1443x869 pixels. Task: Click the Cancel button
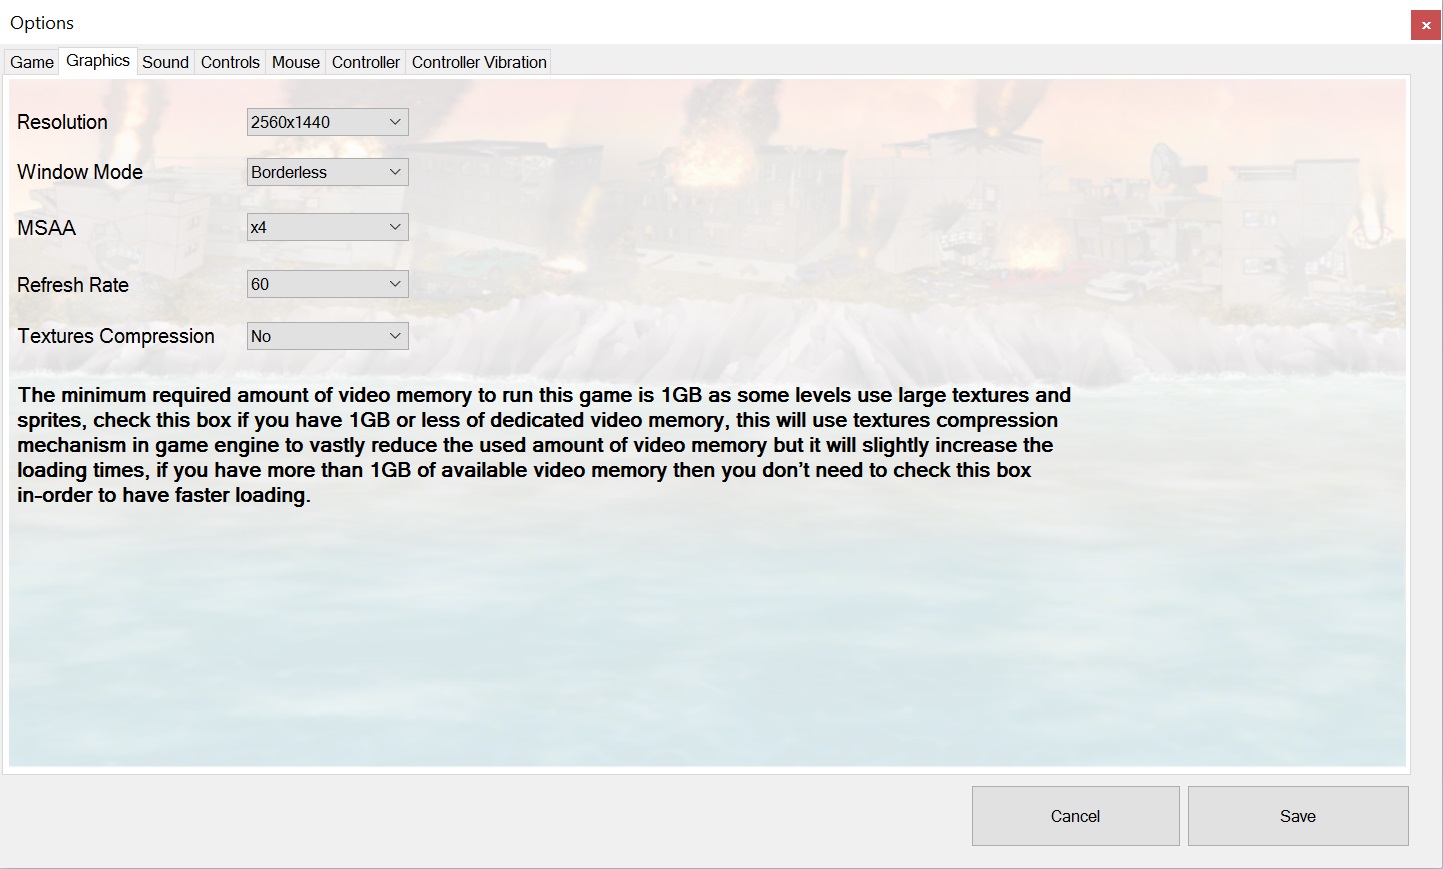pyautogui.click(x=1075, y=815)
